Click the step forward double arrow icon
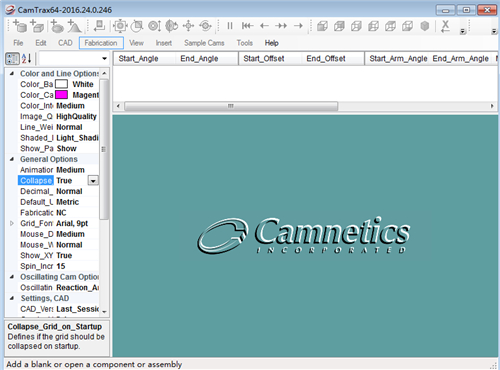This screenshot has height=370, width=500. 281,26
